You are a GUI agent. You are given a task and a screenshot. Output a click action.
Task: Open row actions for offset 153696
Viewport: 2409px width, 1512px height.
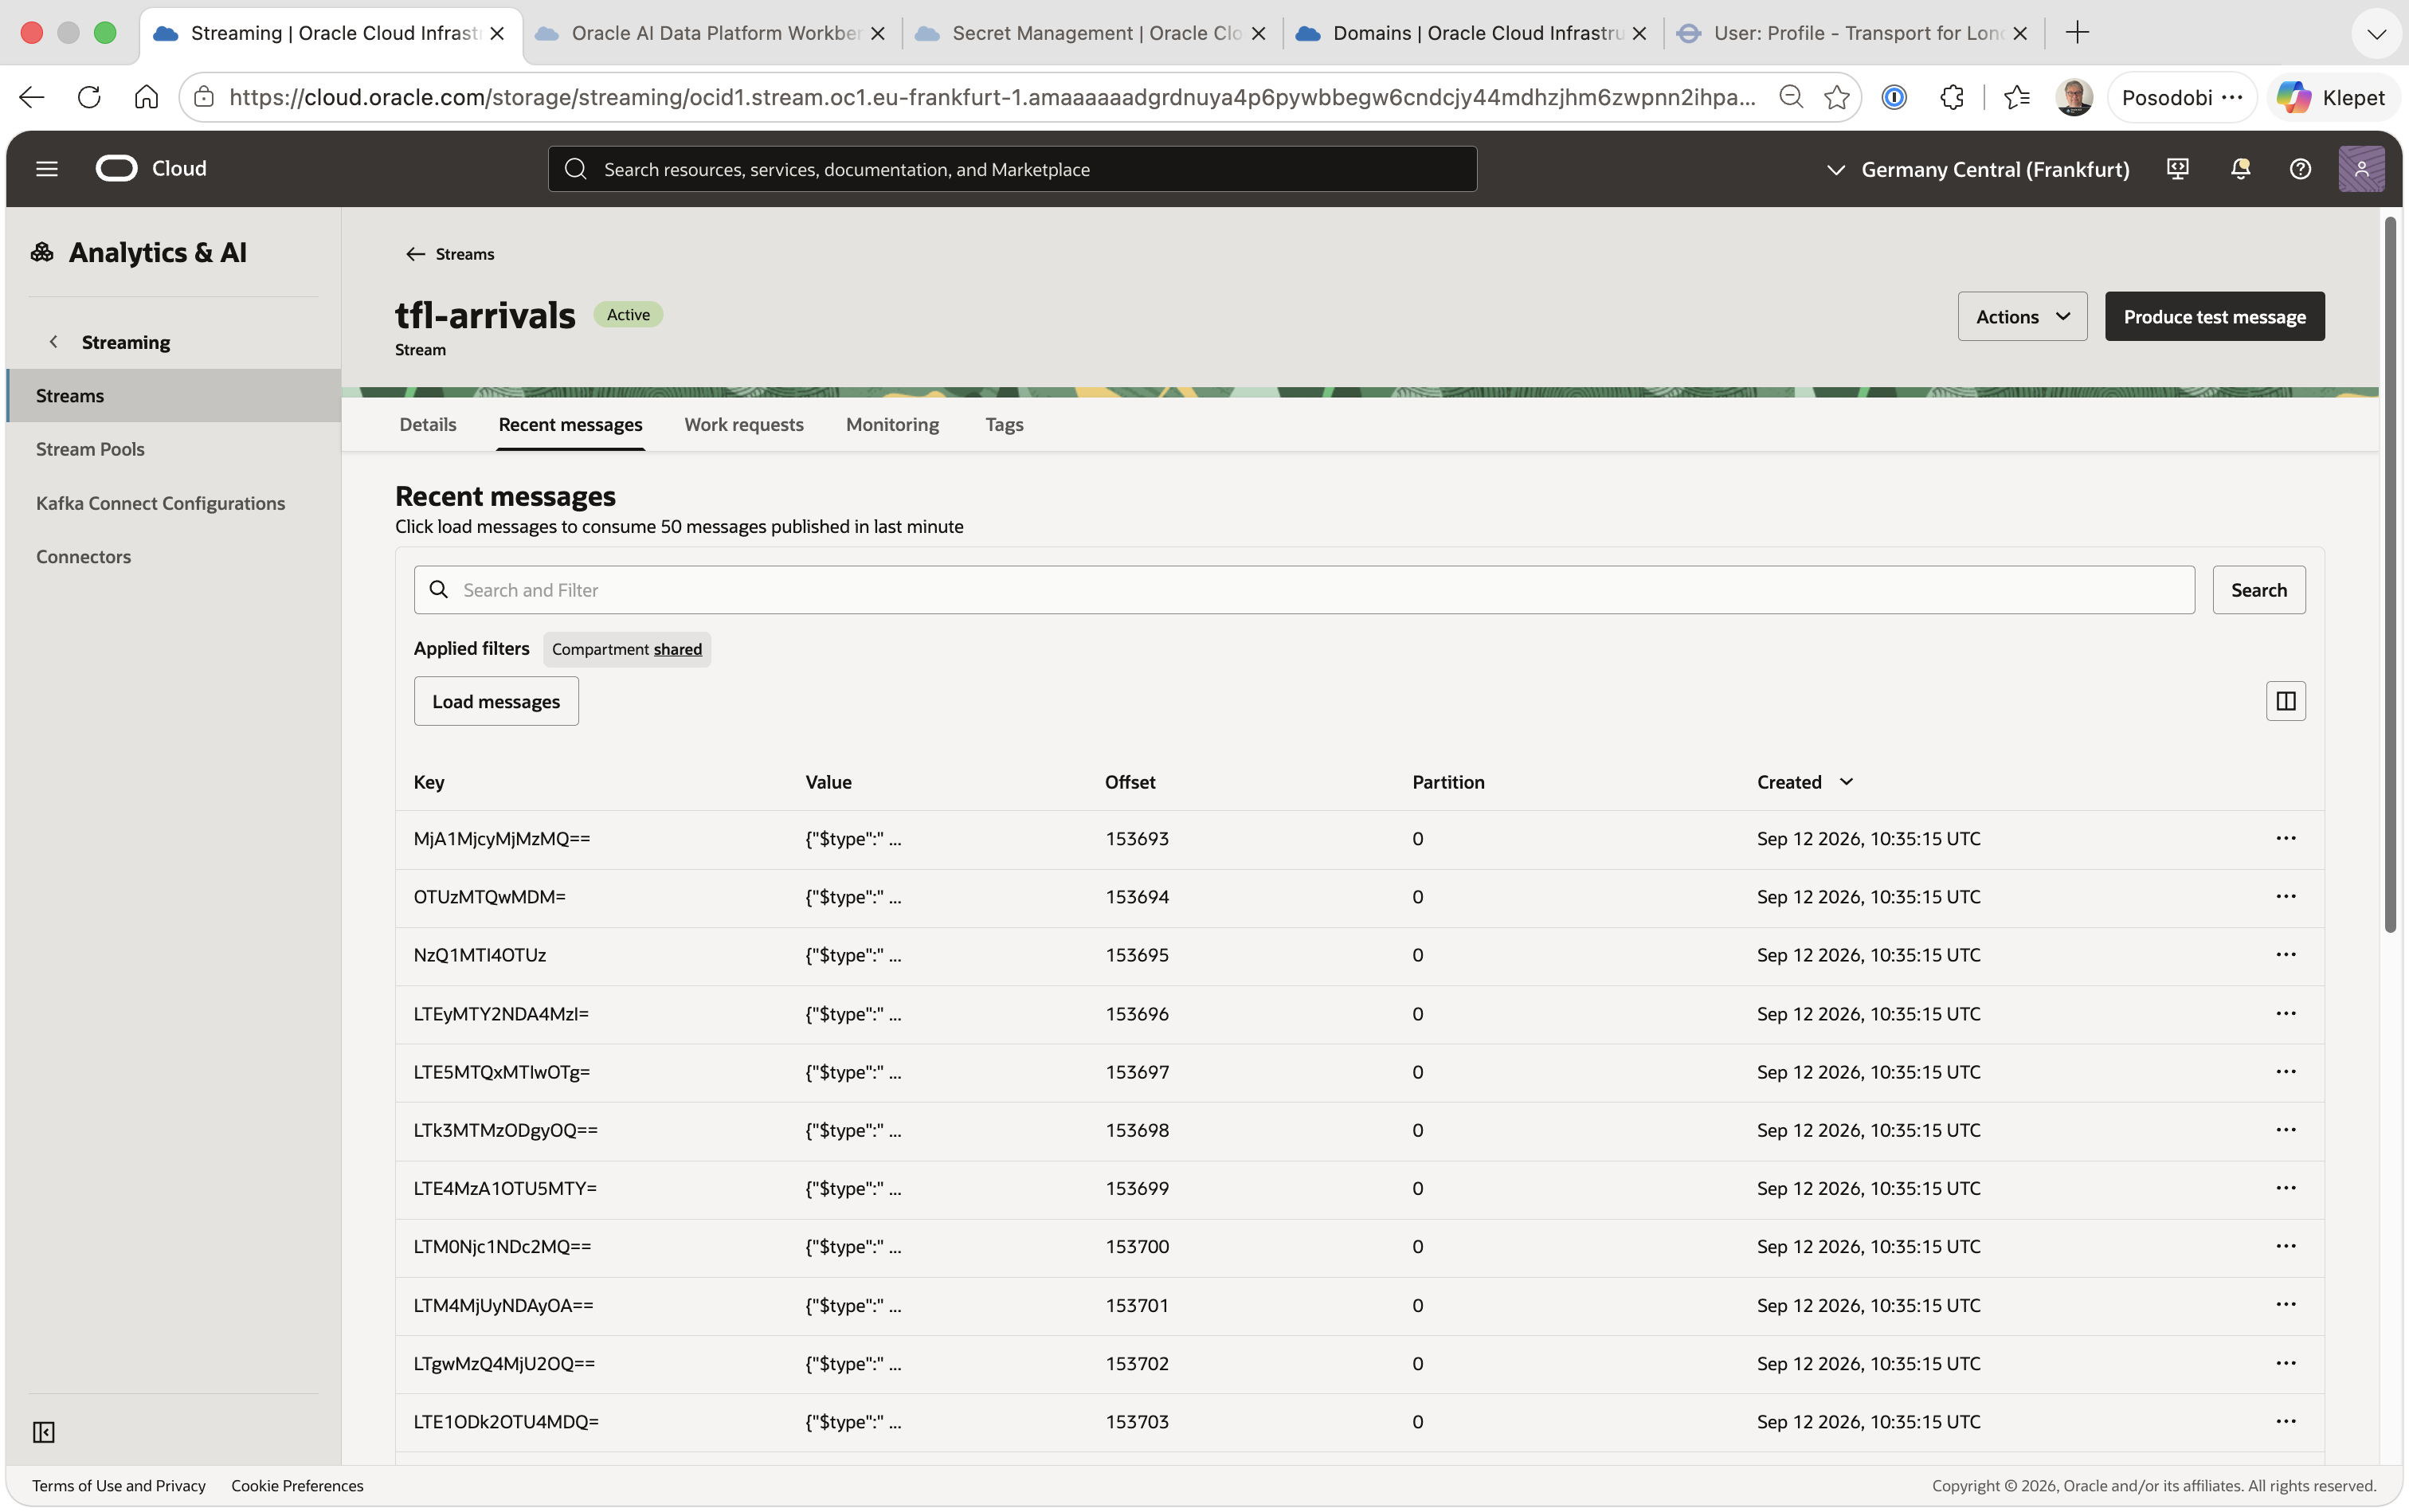click(x=2285, y=1013)
